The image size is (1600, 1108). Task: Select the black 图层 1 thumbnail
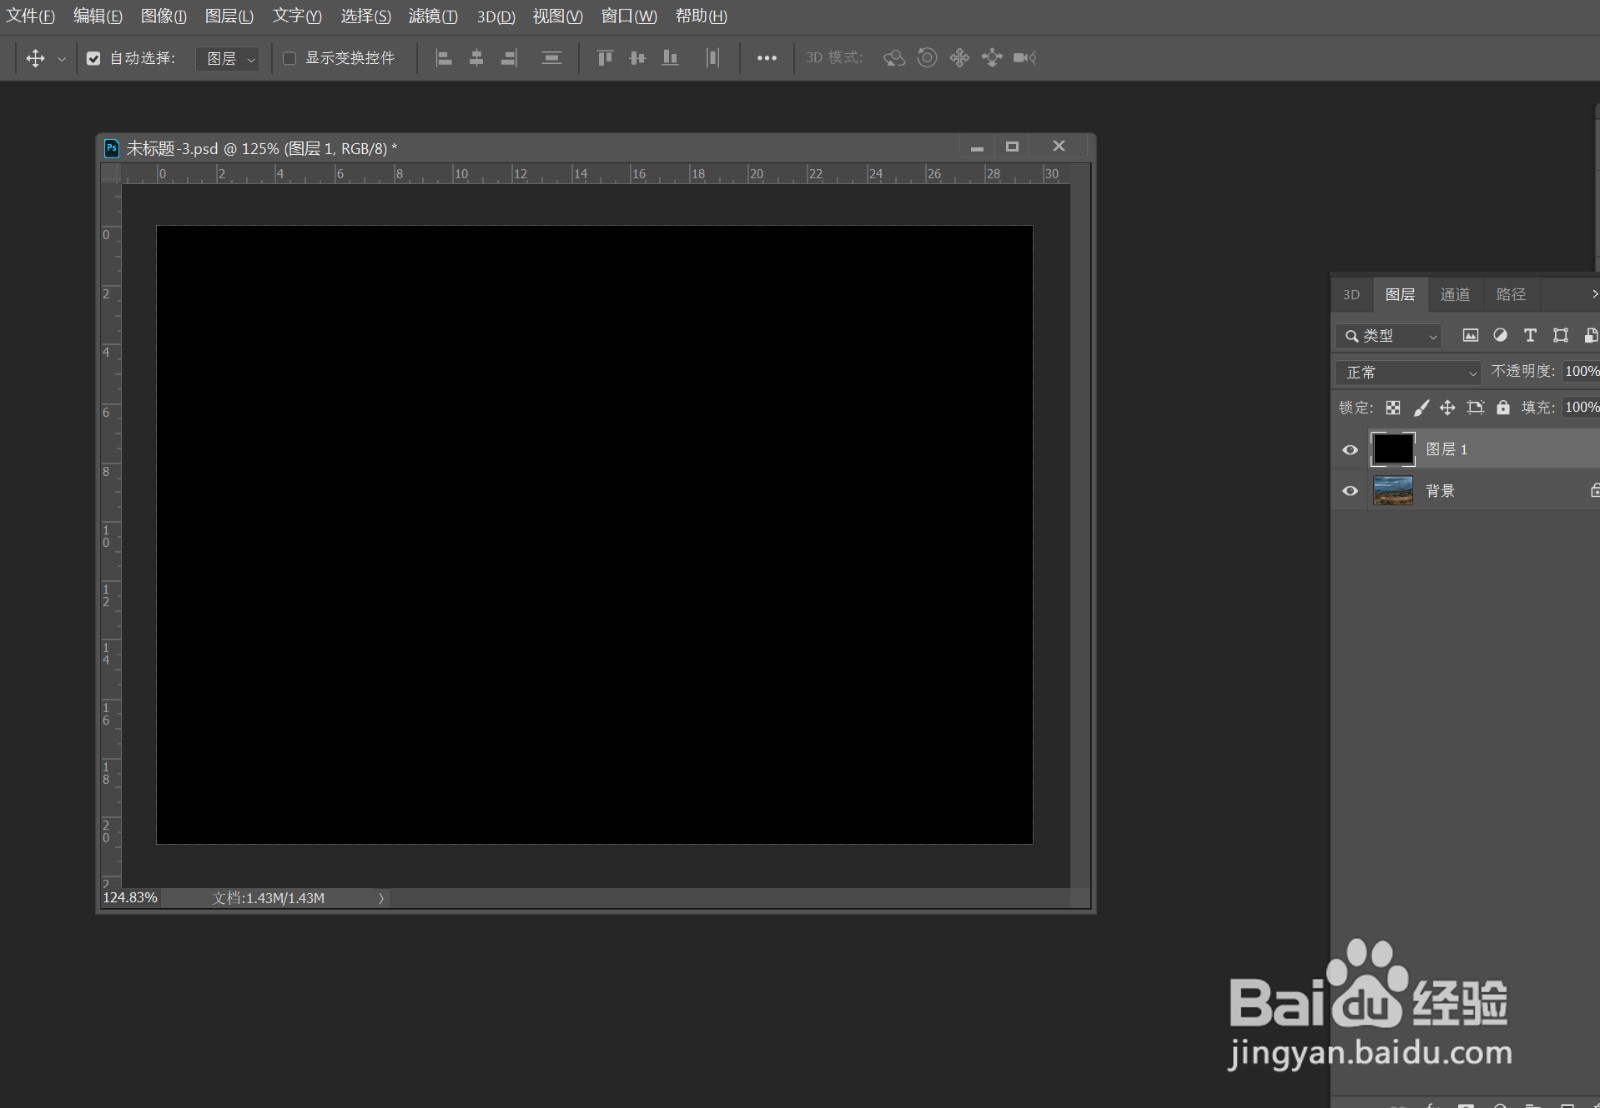click(x=1393, y=449)
